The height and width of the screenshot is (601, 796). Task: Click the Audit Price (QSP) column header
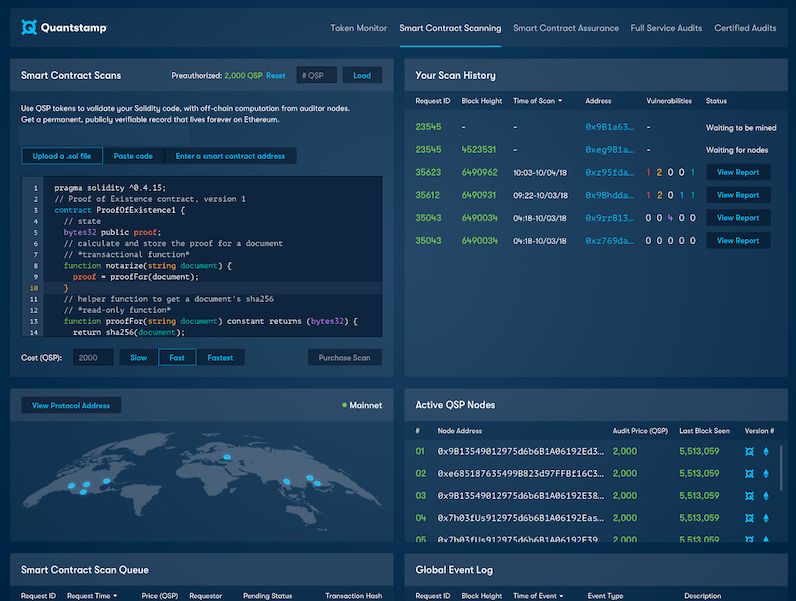(640, 431)
